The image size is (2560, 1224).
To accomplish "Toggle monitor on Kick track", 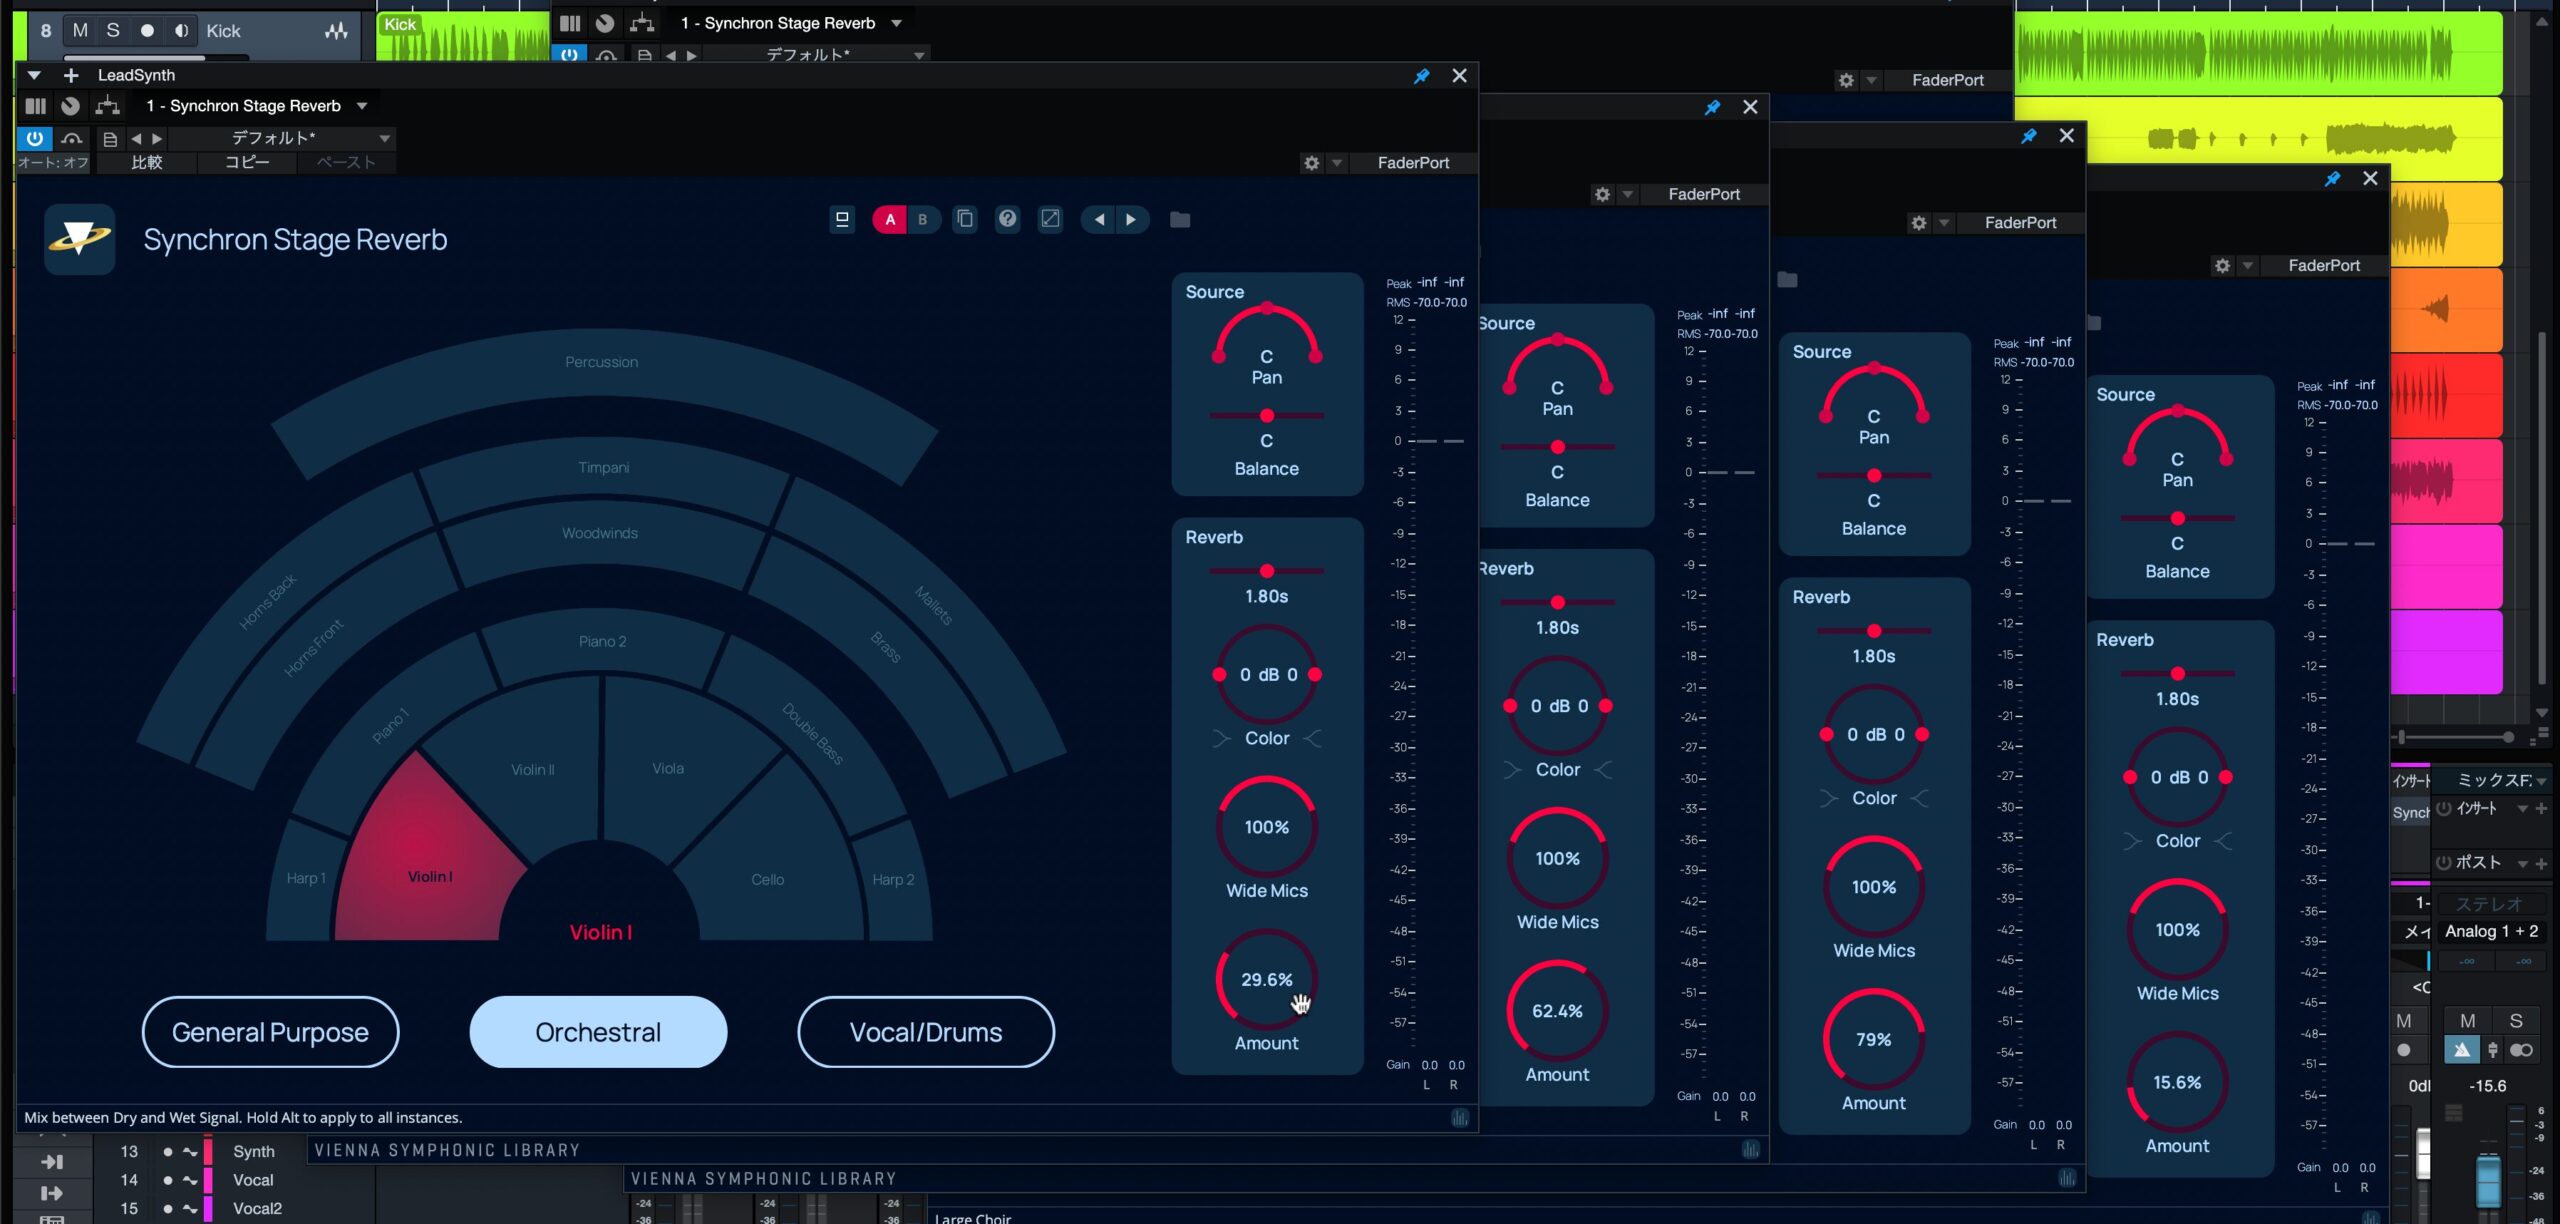I will click(x=181, y=31).
